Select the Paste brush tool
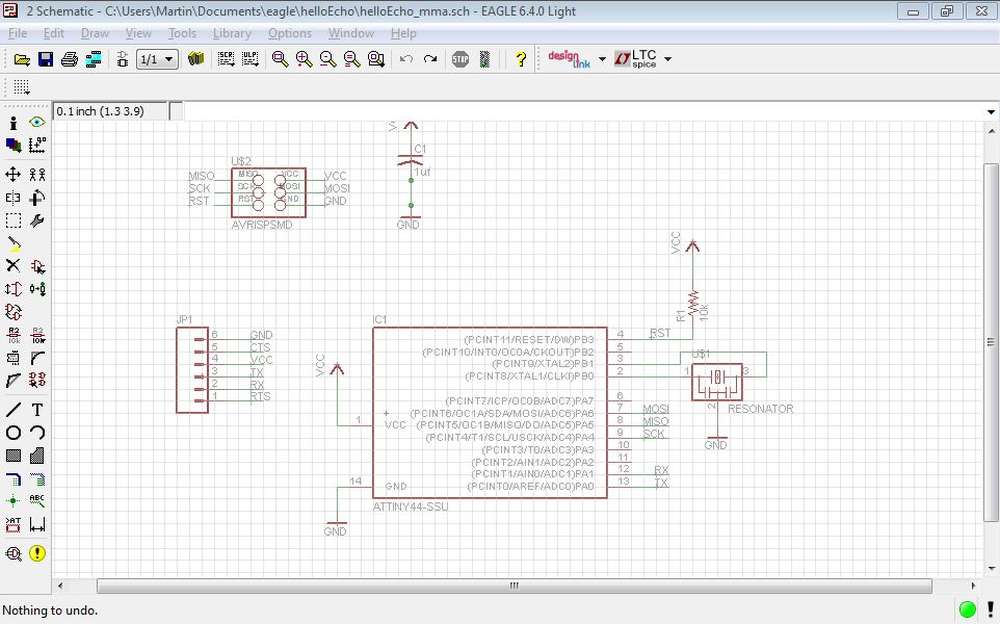Image resolution: width=1000 pixels, height=624 pixels. pos(13,244)
